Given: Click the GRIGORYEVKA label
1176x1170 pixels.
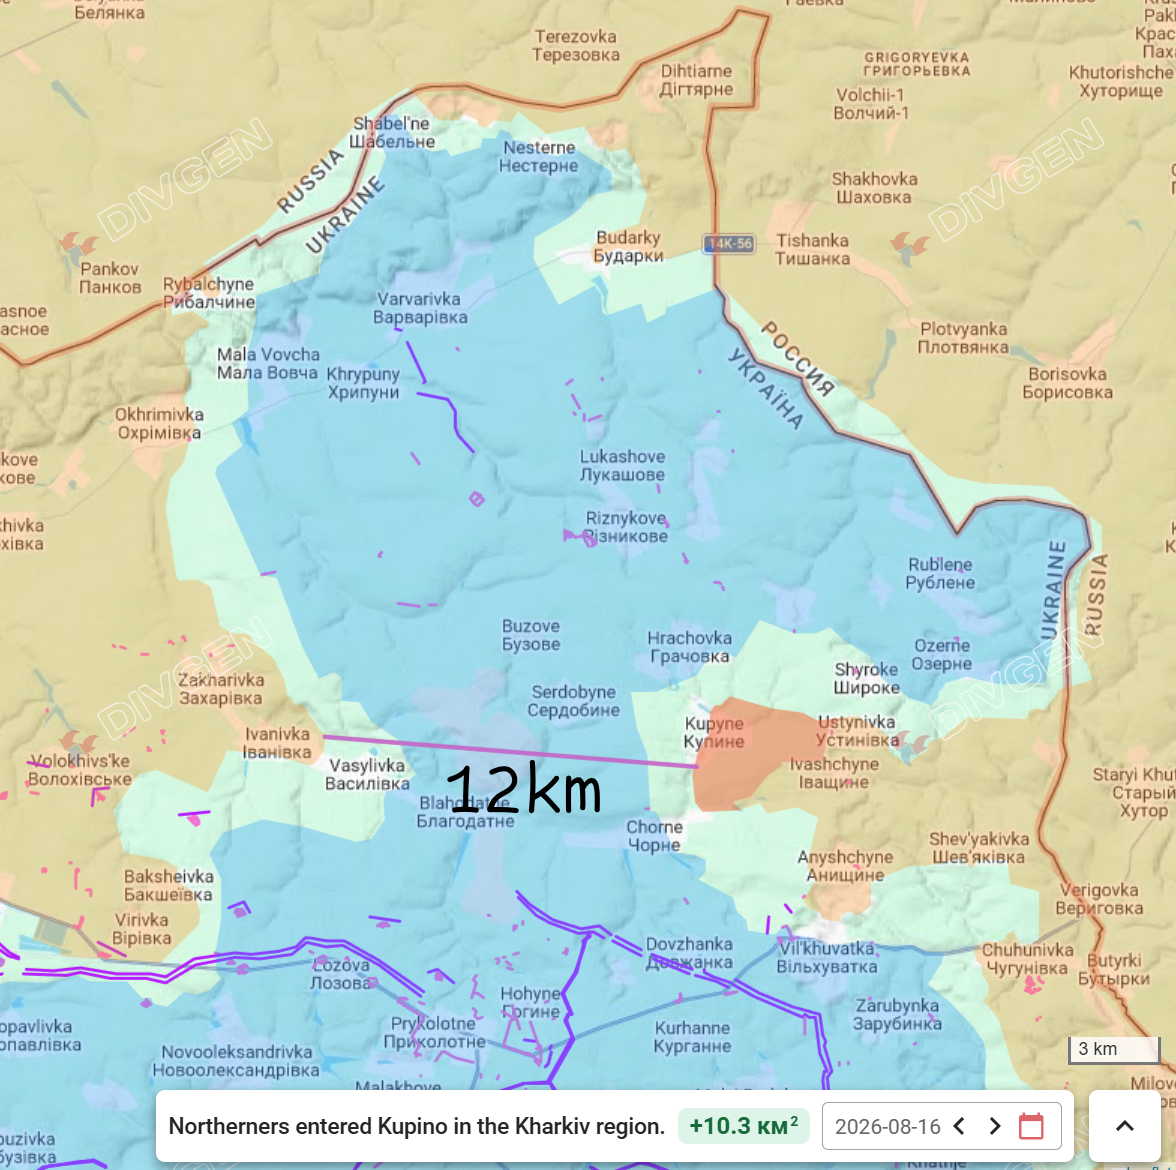Looking at the screenshot, I should pyautogui.click(x=916, y=64).
